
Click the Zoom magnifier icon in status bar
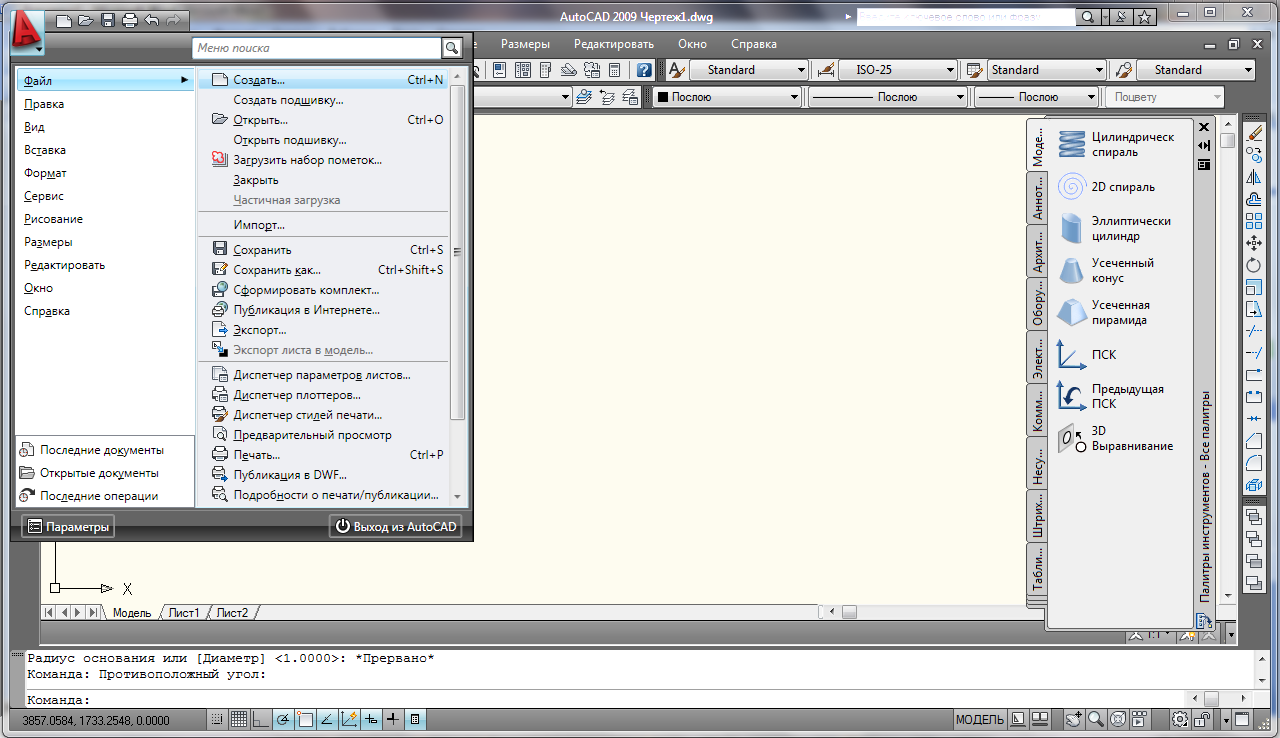tap(1096, 719)
